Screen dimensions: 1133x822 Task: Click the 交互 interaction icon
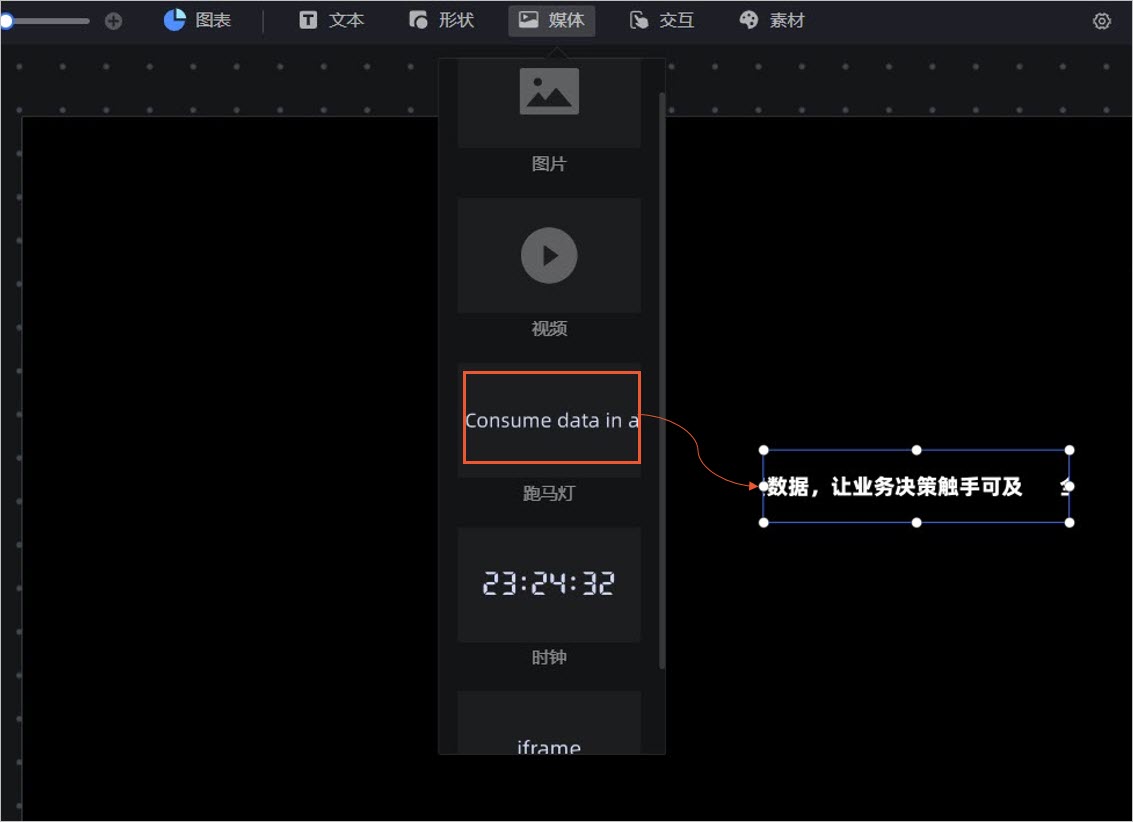[x=661, y=19]
